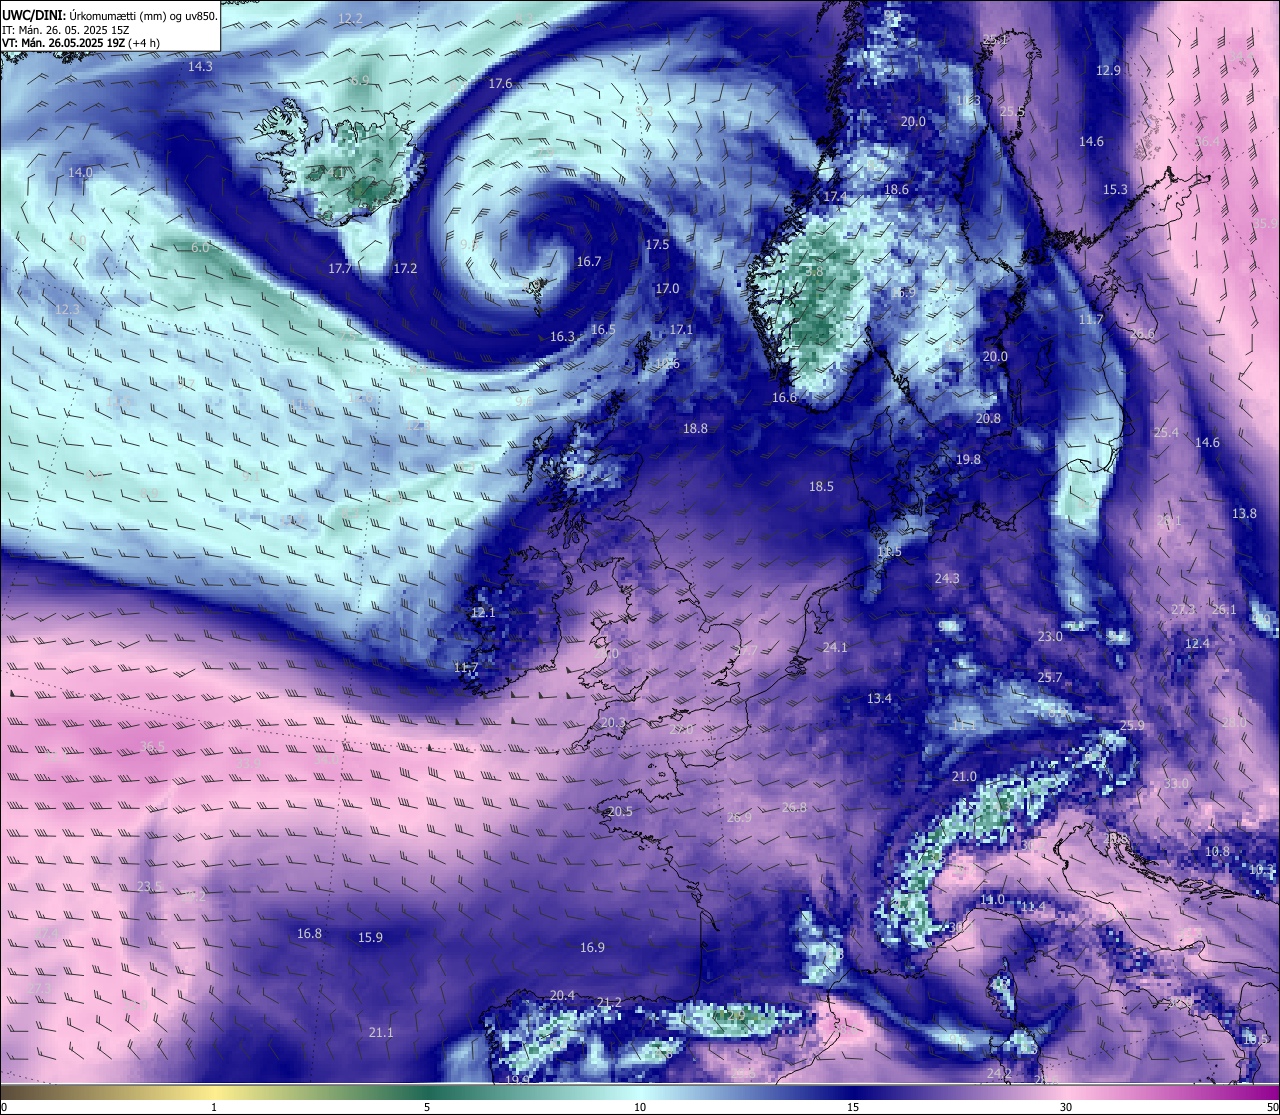The height and width of the screenshot is (1115, 1280).
Task: Click the map value '24.2'
Action: [x=999, y=1074]
